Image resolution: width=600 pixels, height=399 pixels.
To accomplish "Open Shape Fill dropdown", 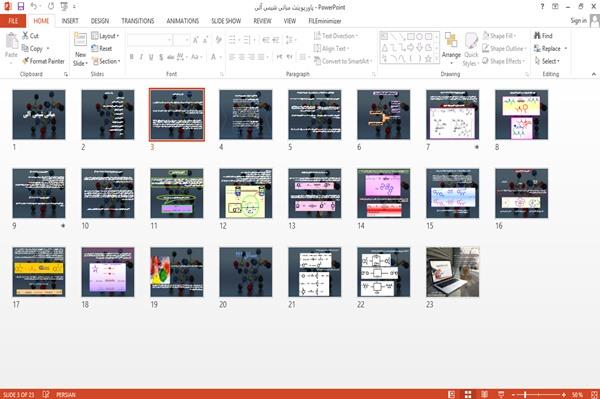I will (x=499, y=36).
